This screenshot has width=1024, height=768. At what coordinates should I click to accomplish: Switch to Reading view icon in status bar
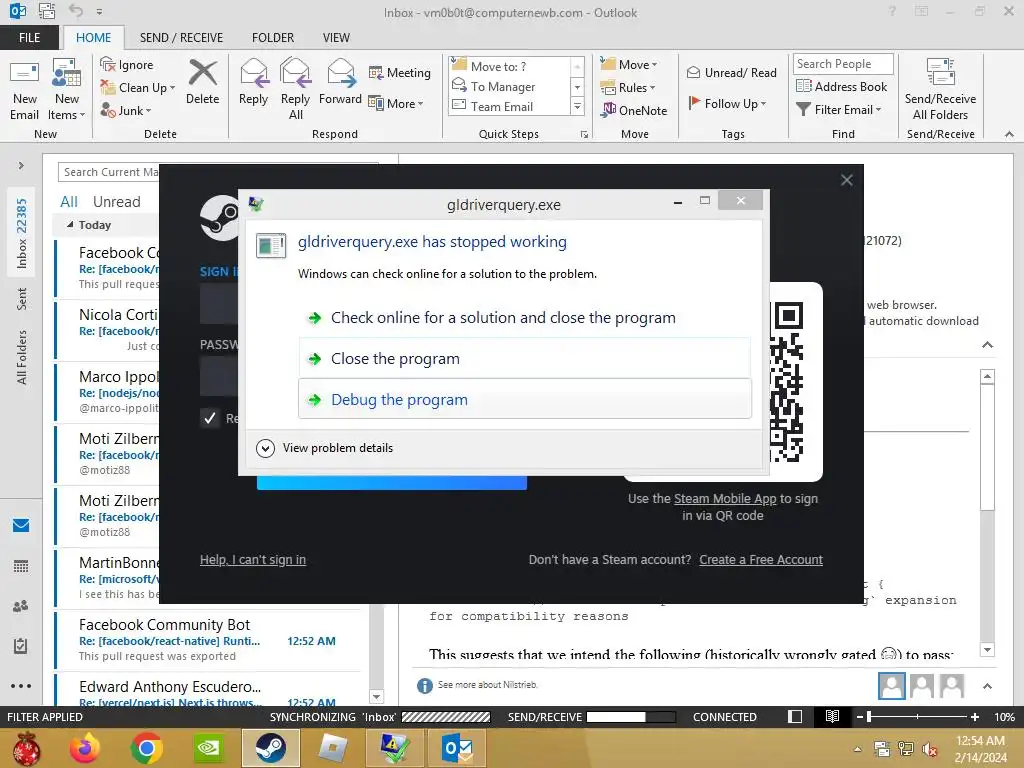(x=832, y=717)
